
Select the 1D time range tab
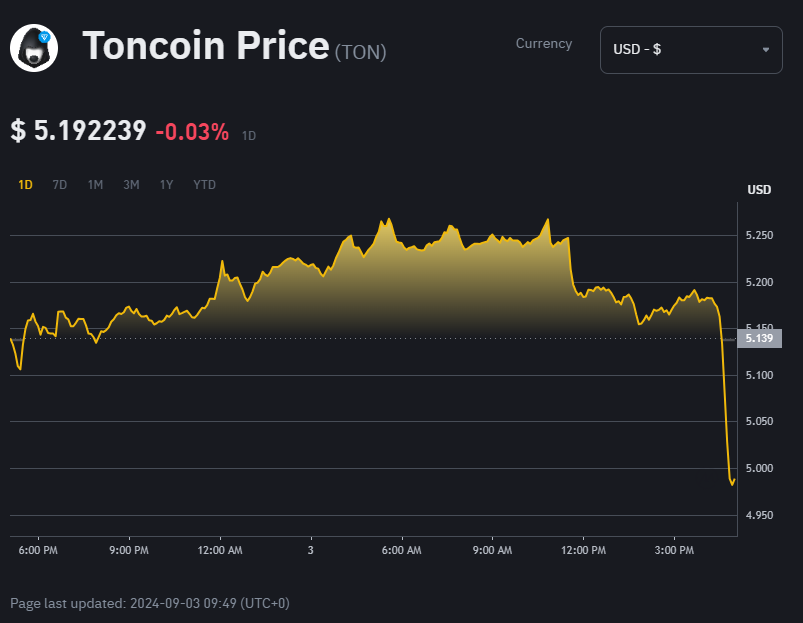tap(26, 185)
